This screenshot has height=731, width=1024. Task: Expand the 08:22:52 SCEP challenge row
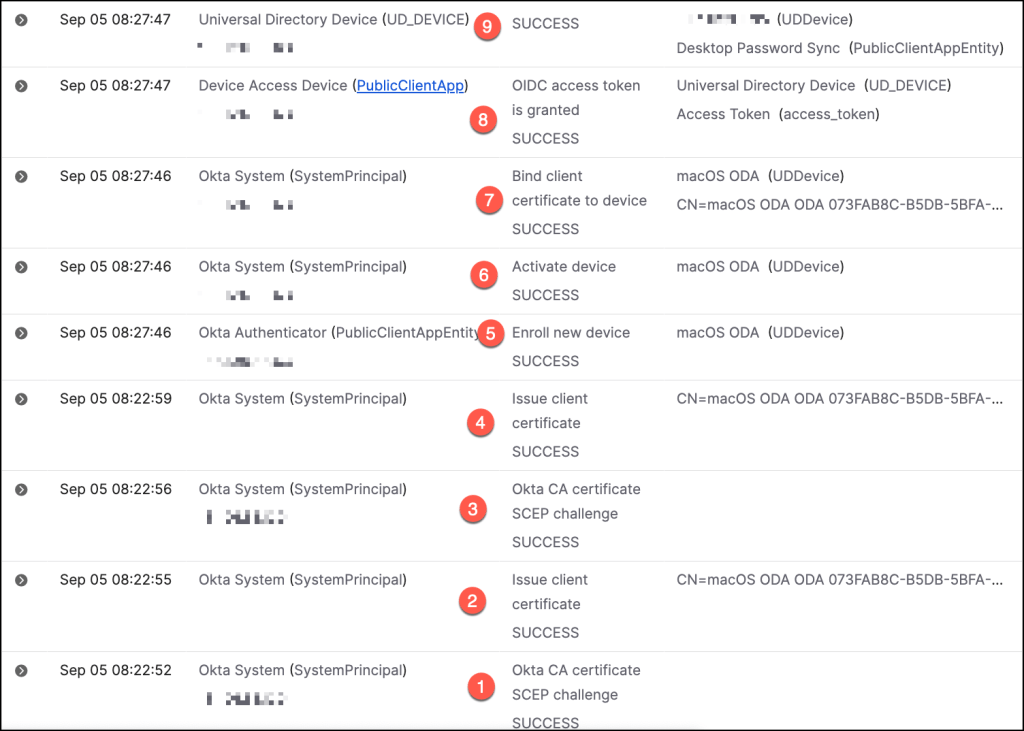tap(21, 671)
